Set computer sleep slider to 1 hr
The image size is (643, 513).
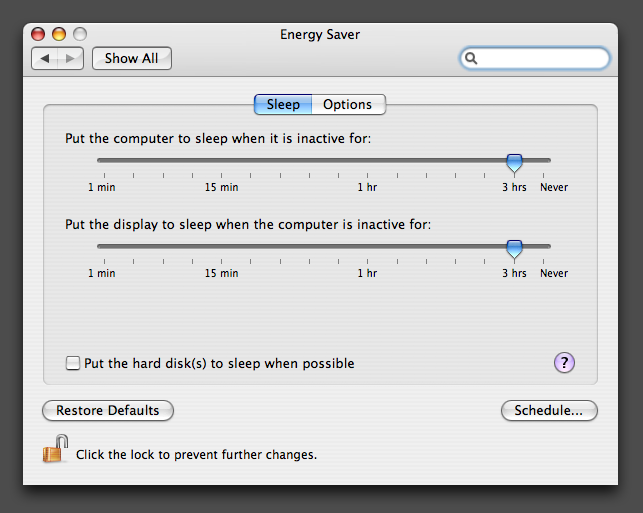(x=368, y=160)
